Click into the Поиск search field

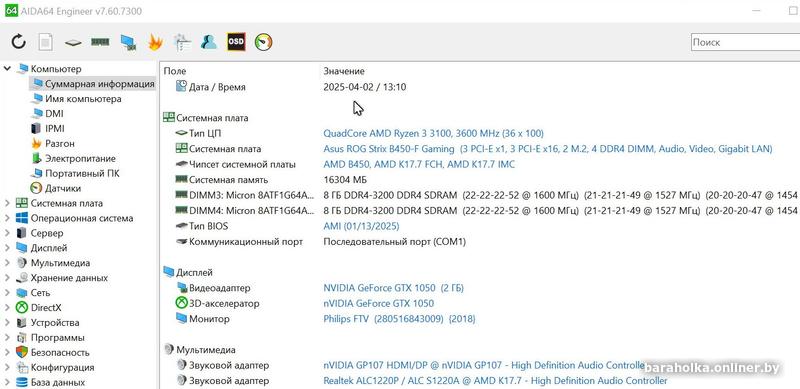point(745,42)
